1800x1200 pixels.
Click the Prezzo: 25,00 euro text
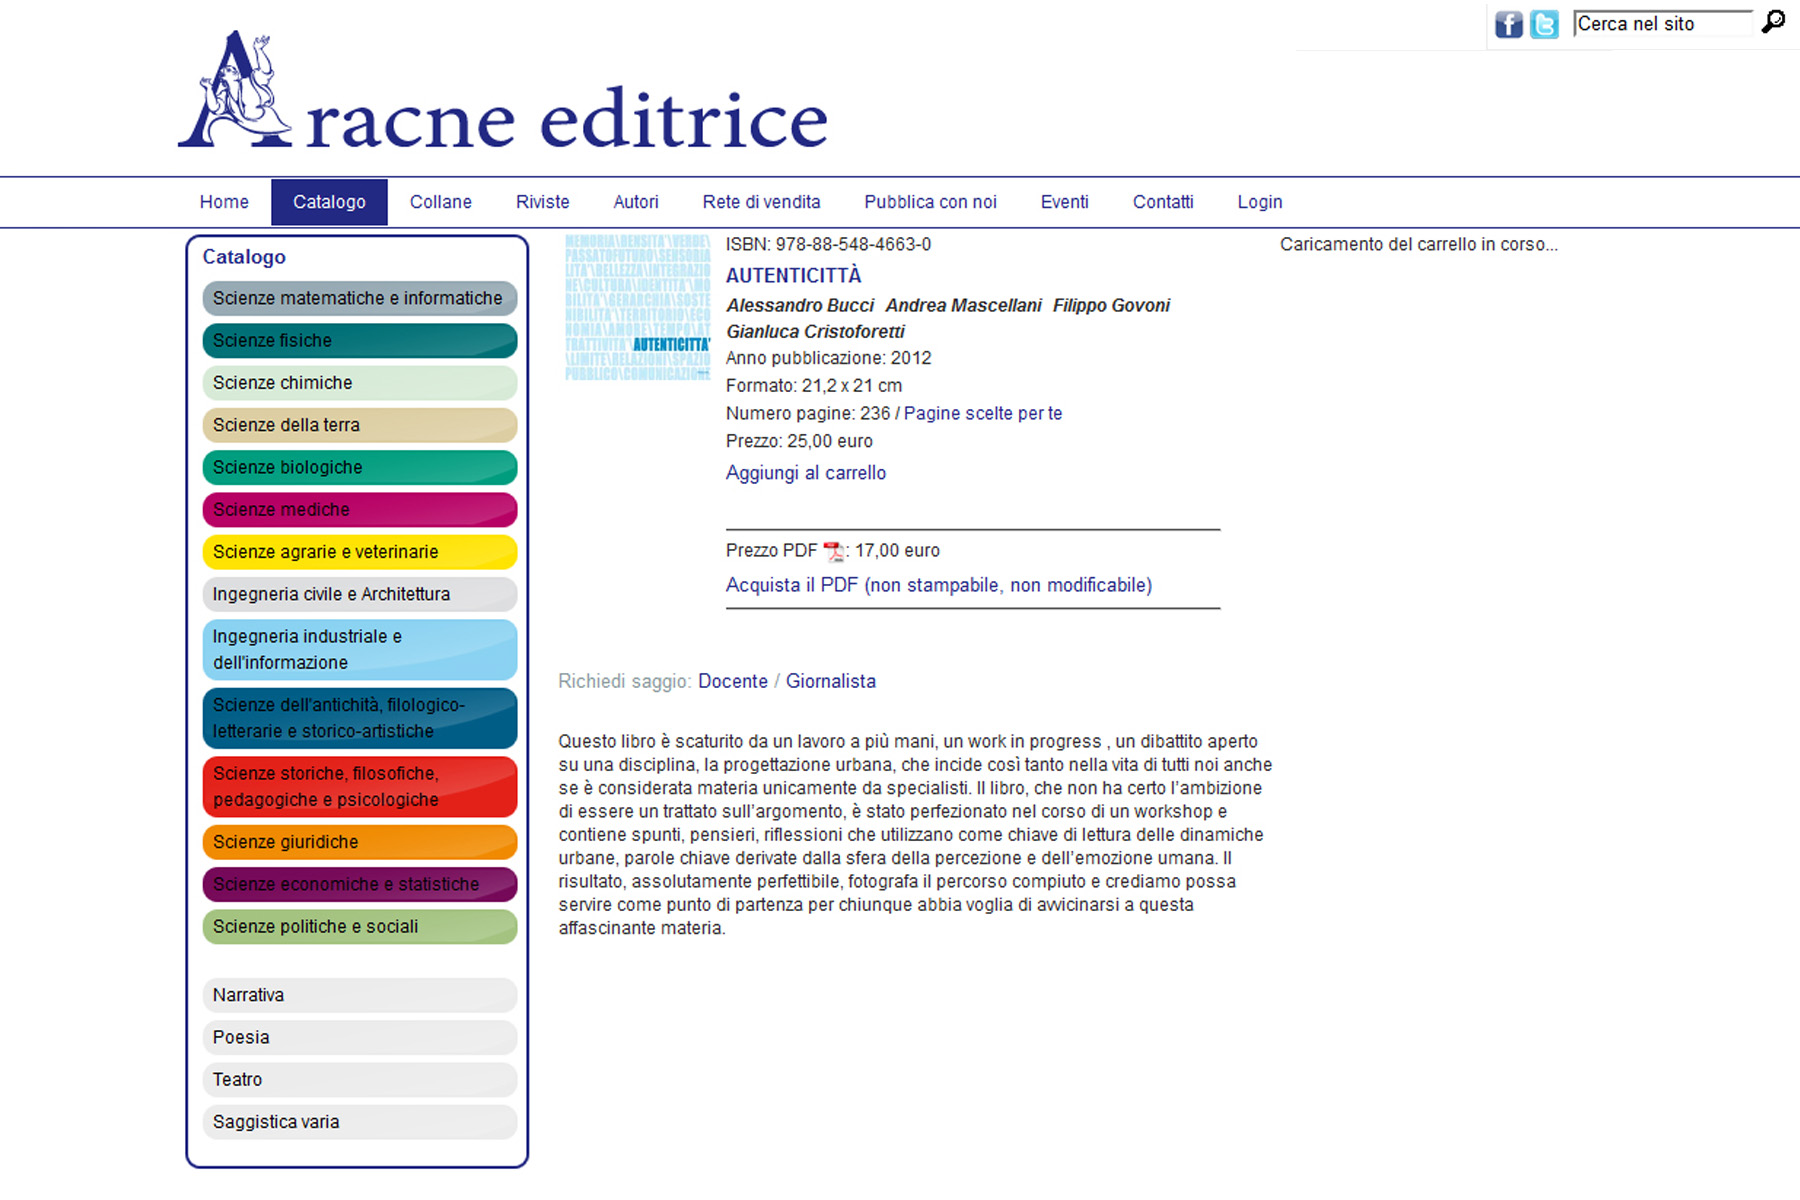pos(799,442)
